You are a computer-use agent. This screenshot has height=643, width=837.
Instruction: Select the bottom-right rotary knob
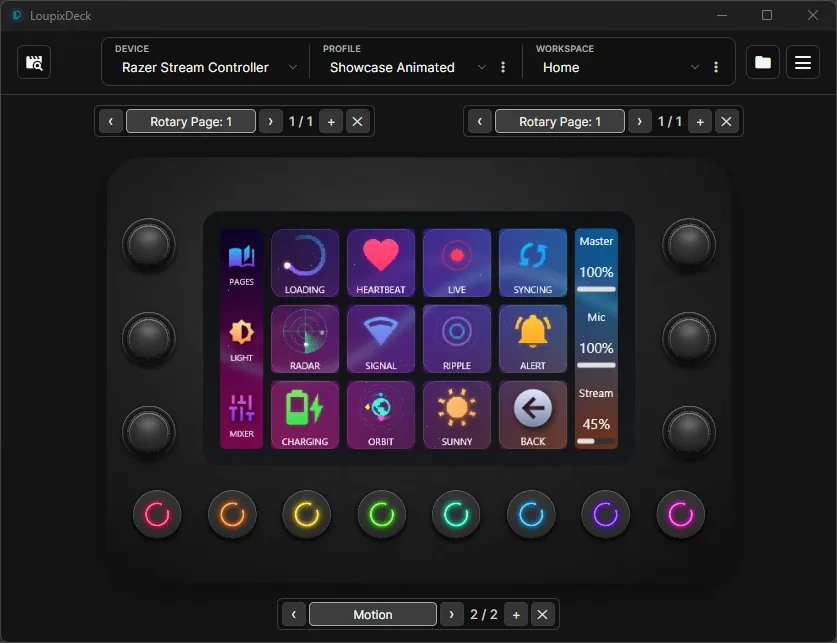(x=689, y=432)
